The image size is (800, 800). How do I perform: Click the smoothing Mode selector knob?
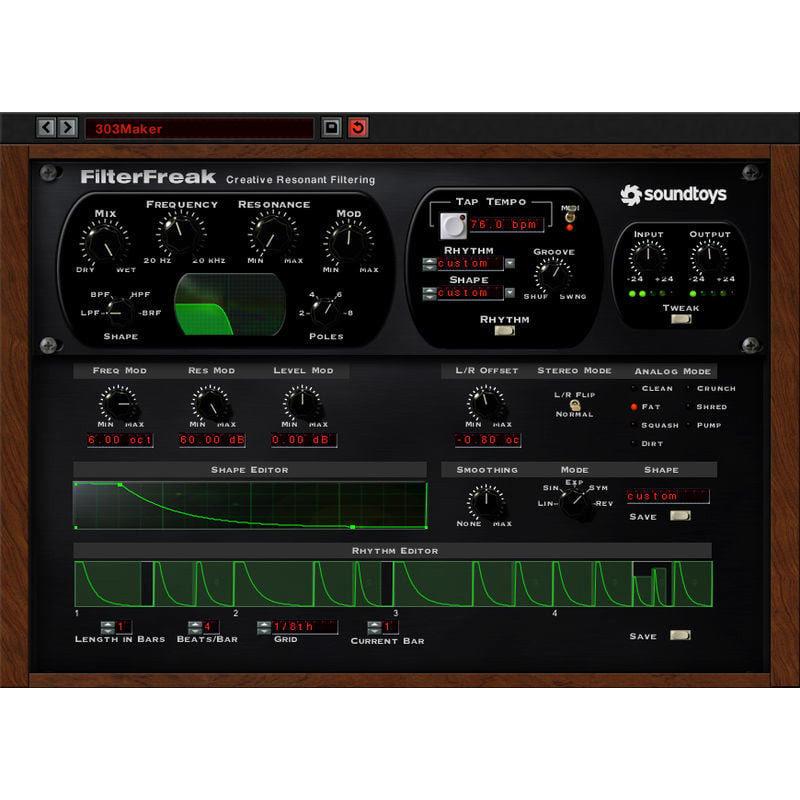[x=575, y=501]
